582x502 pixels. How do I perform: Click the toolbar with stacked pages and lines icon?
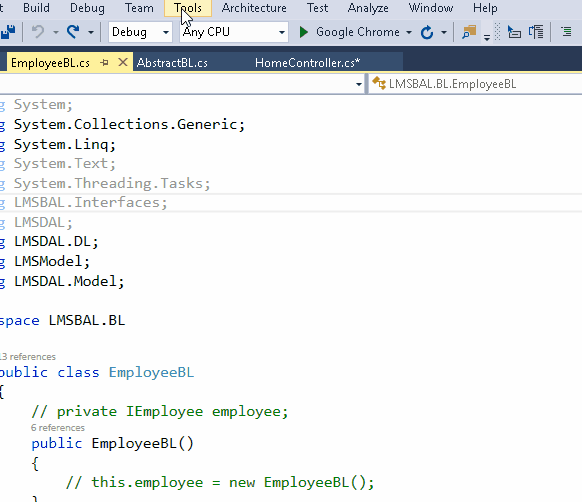point(536,32)
